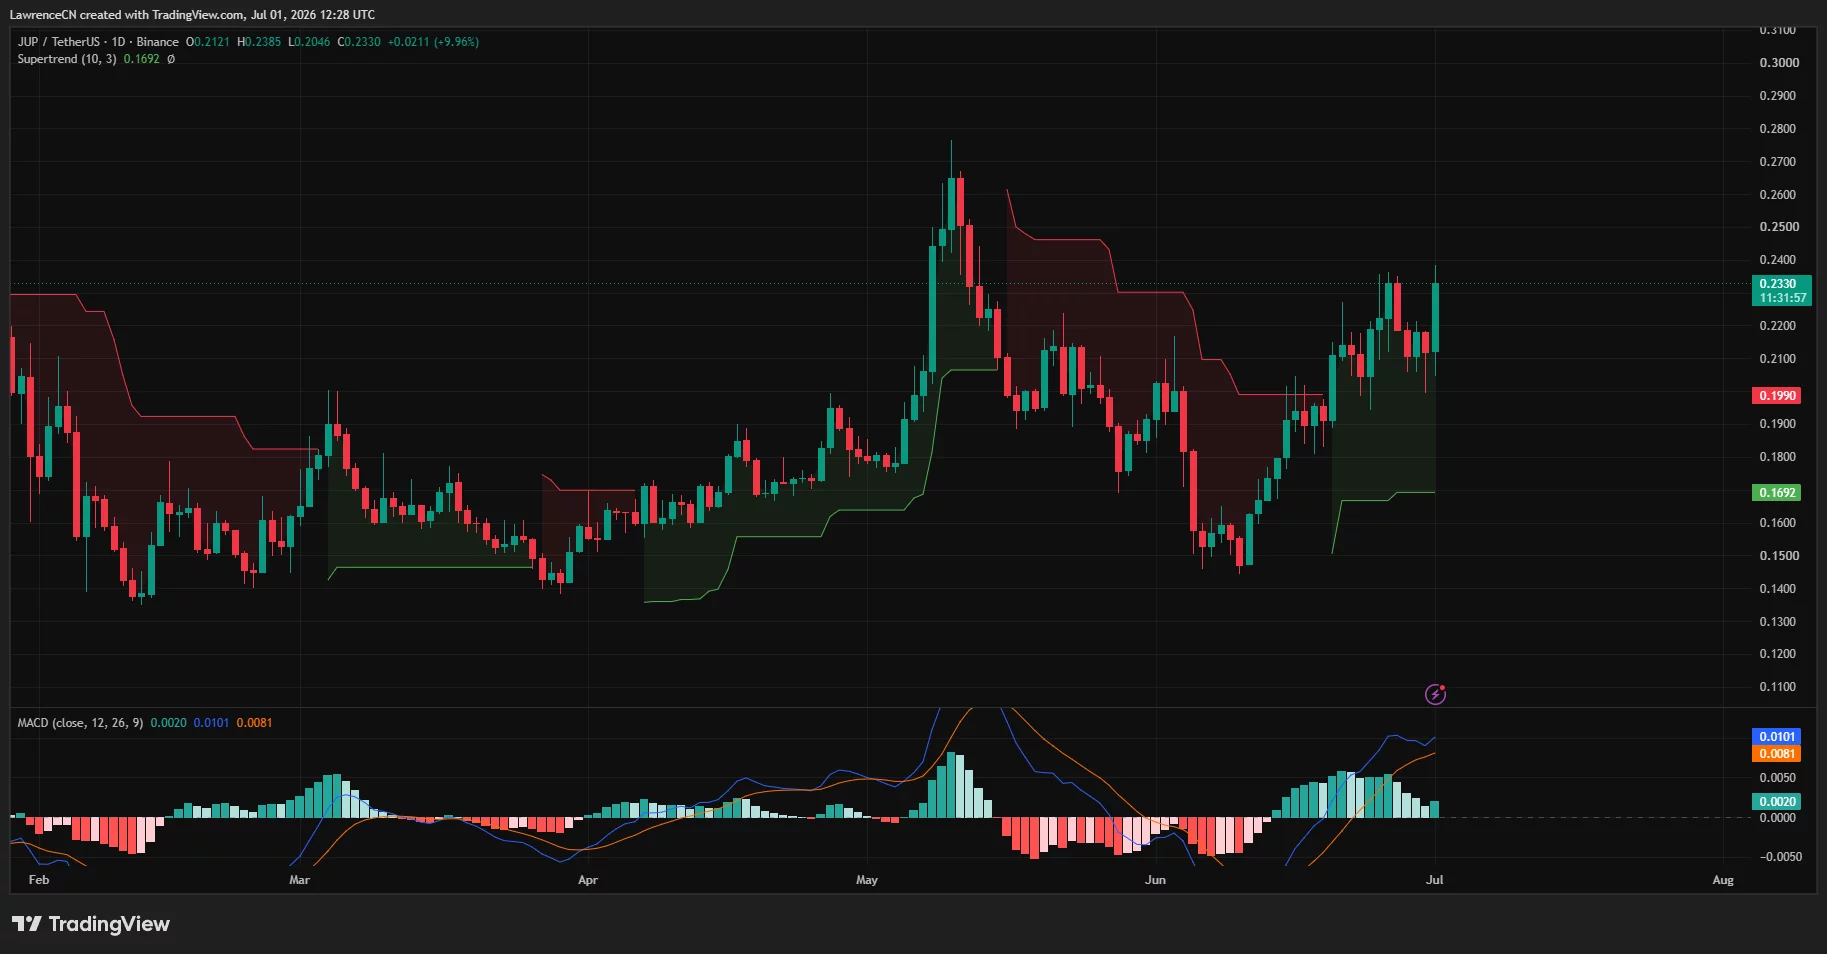Click the LawrenceCN created with TradingView.com header
The height and width of the screenshot is (954, 1827).
coord(192,15)
